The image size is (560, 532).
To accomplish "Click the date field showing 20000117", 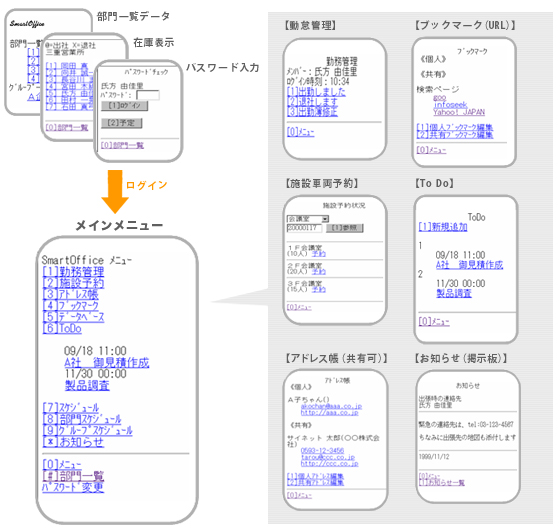I will point(304,228).
